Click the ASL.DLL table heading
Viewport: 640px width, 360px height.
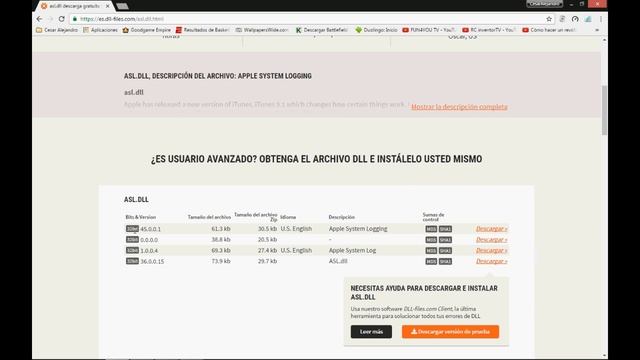coord(136,200)
